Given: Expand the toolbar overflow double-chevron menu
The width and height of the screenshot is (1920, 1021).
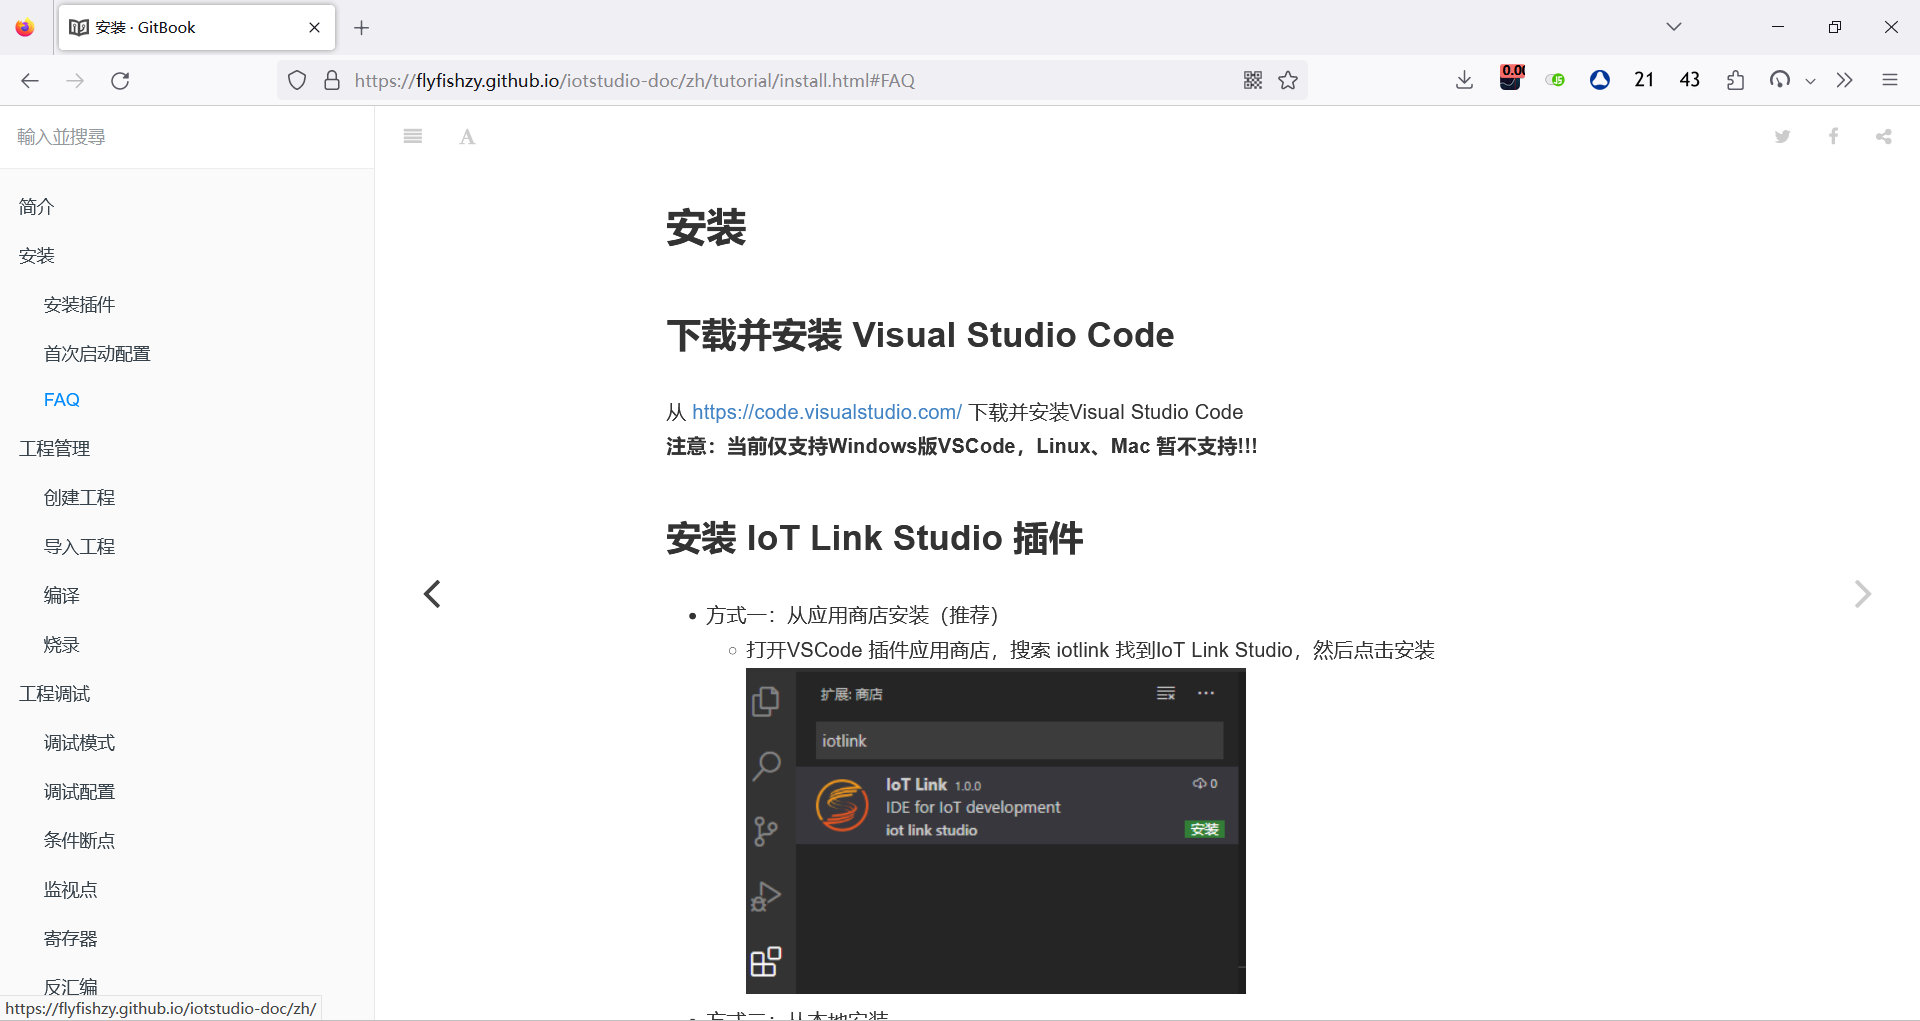Looking at the screenshot, I should pyautogui.click(x=1845, y=80).
